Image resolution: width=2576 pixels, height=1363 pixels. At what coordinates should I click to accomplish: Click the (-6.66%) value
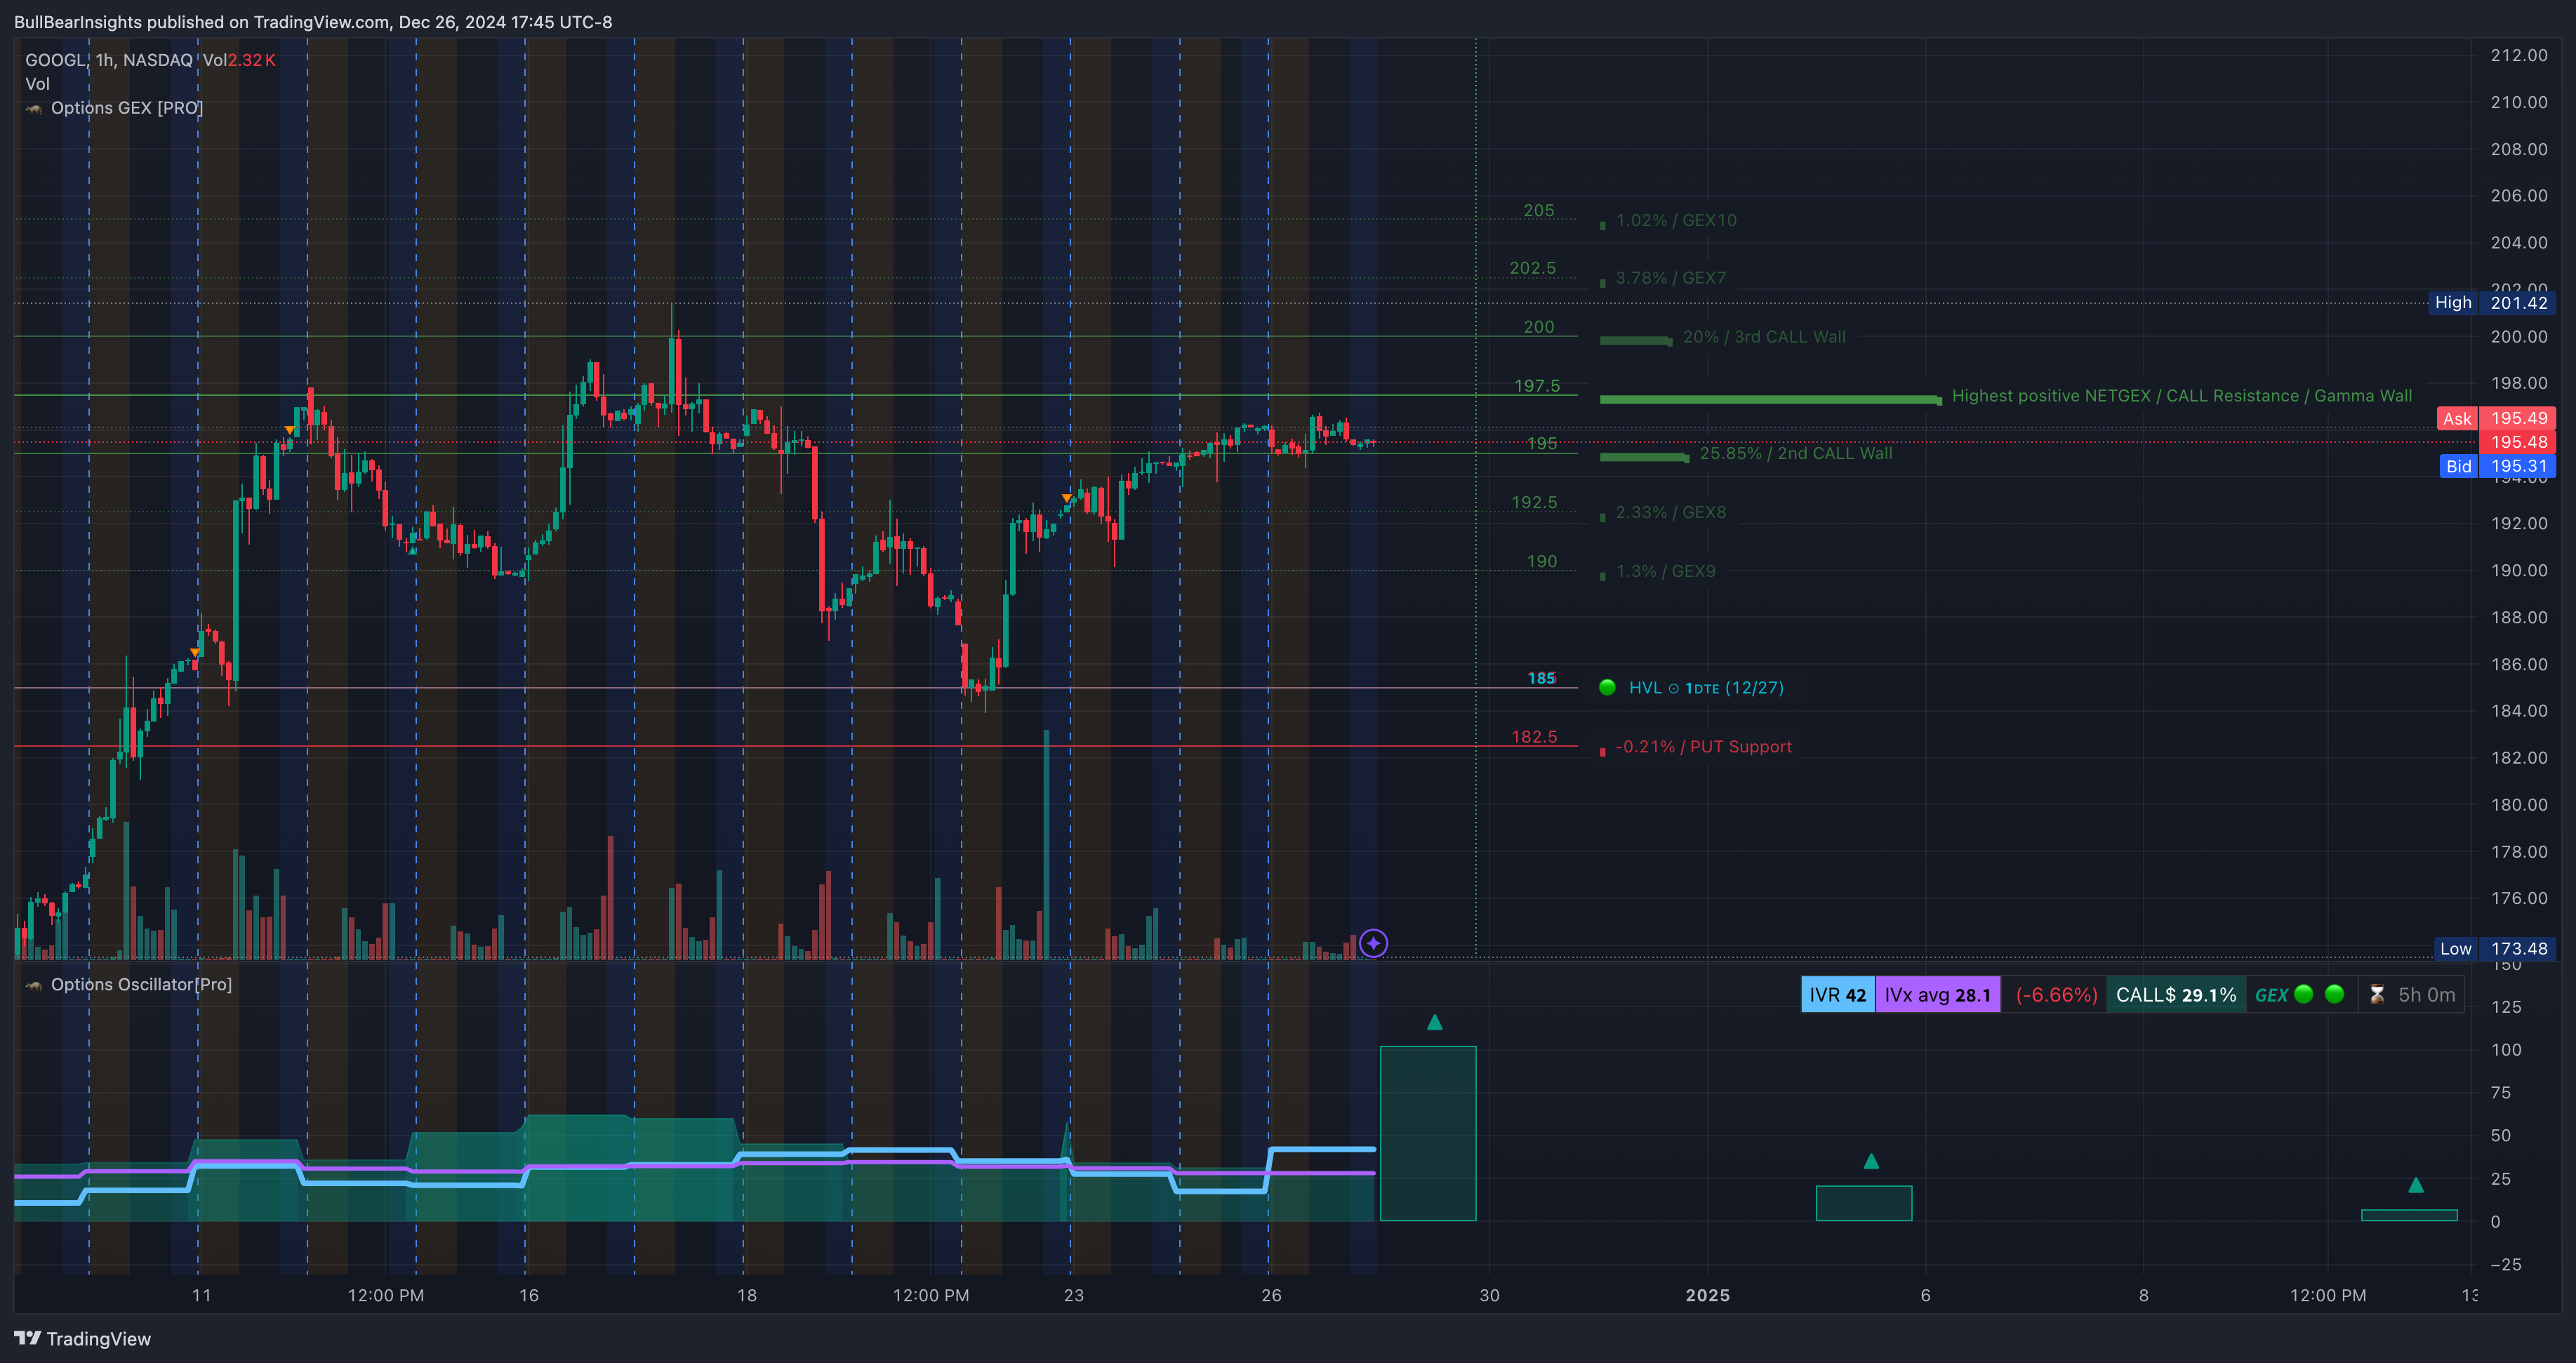pos(2056,995)
